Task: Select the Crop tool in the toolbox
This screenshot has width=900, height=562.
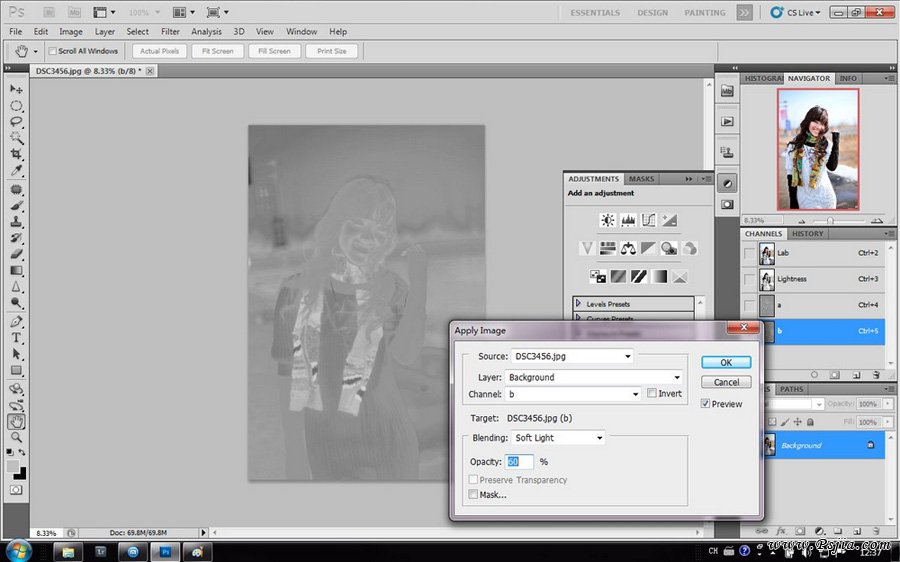Action: pyautogui.click(x=16, y=154)
